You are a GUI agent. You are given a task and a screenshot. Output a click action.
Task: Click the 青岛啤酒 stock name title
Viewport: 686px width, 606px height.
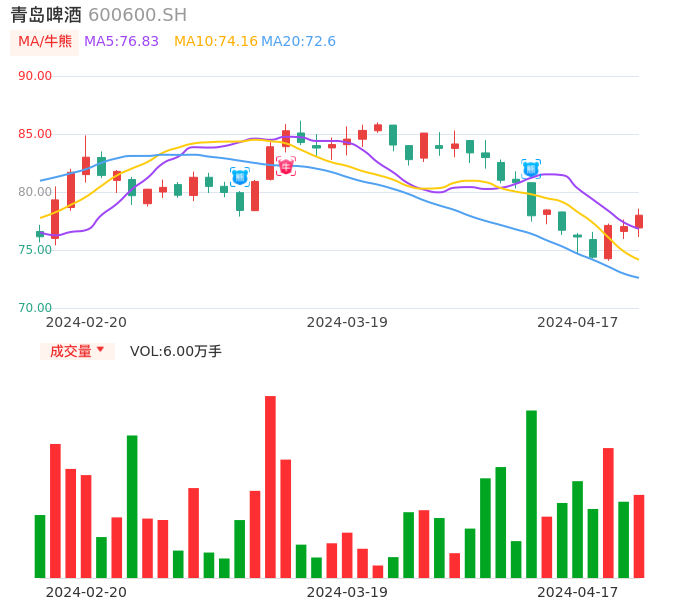(46, 15)
